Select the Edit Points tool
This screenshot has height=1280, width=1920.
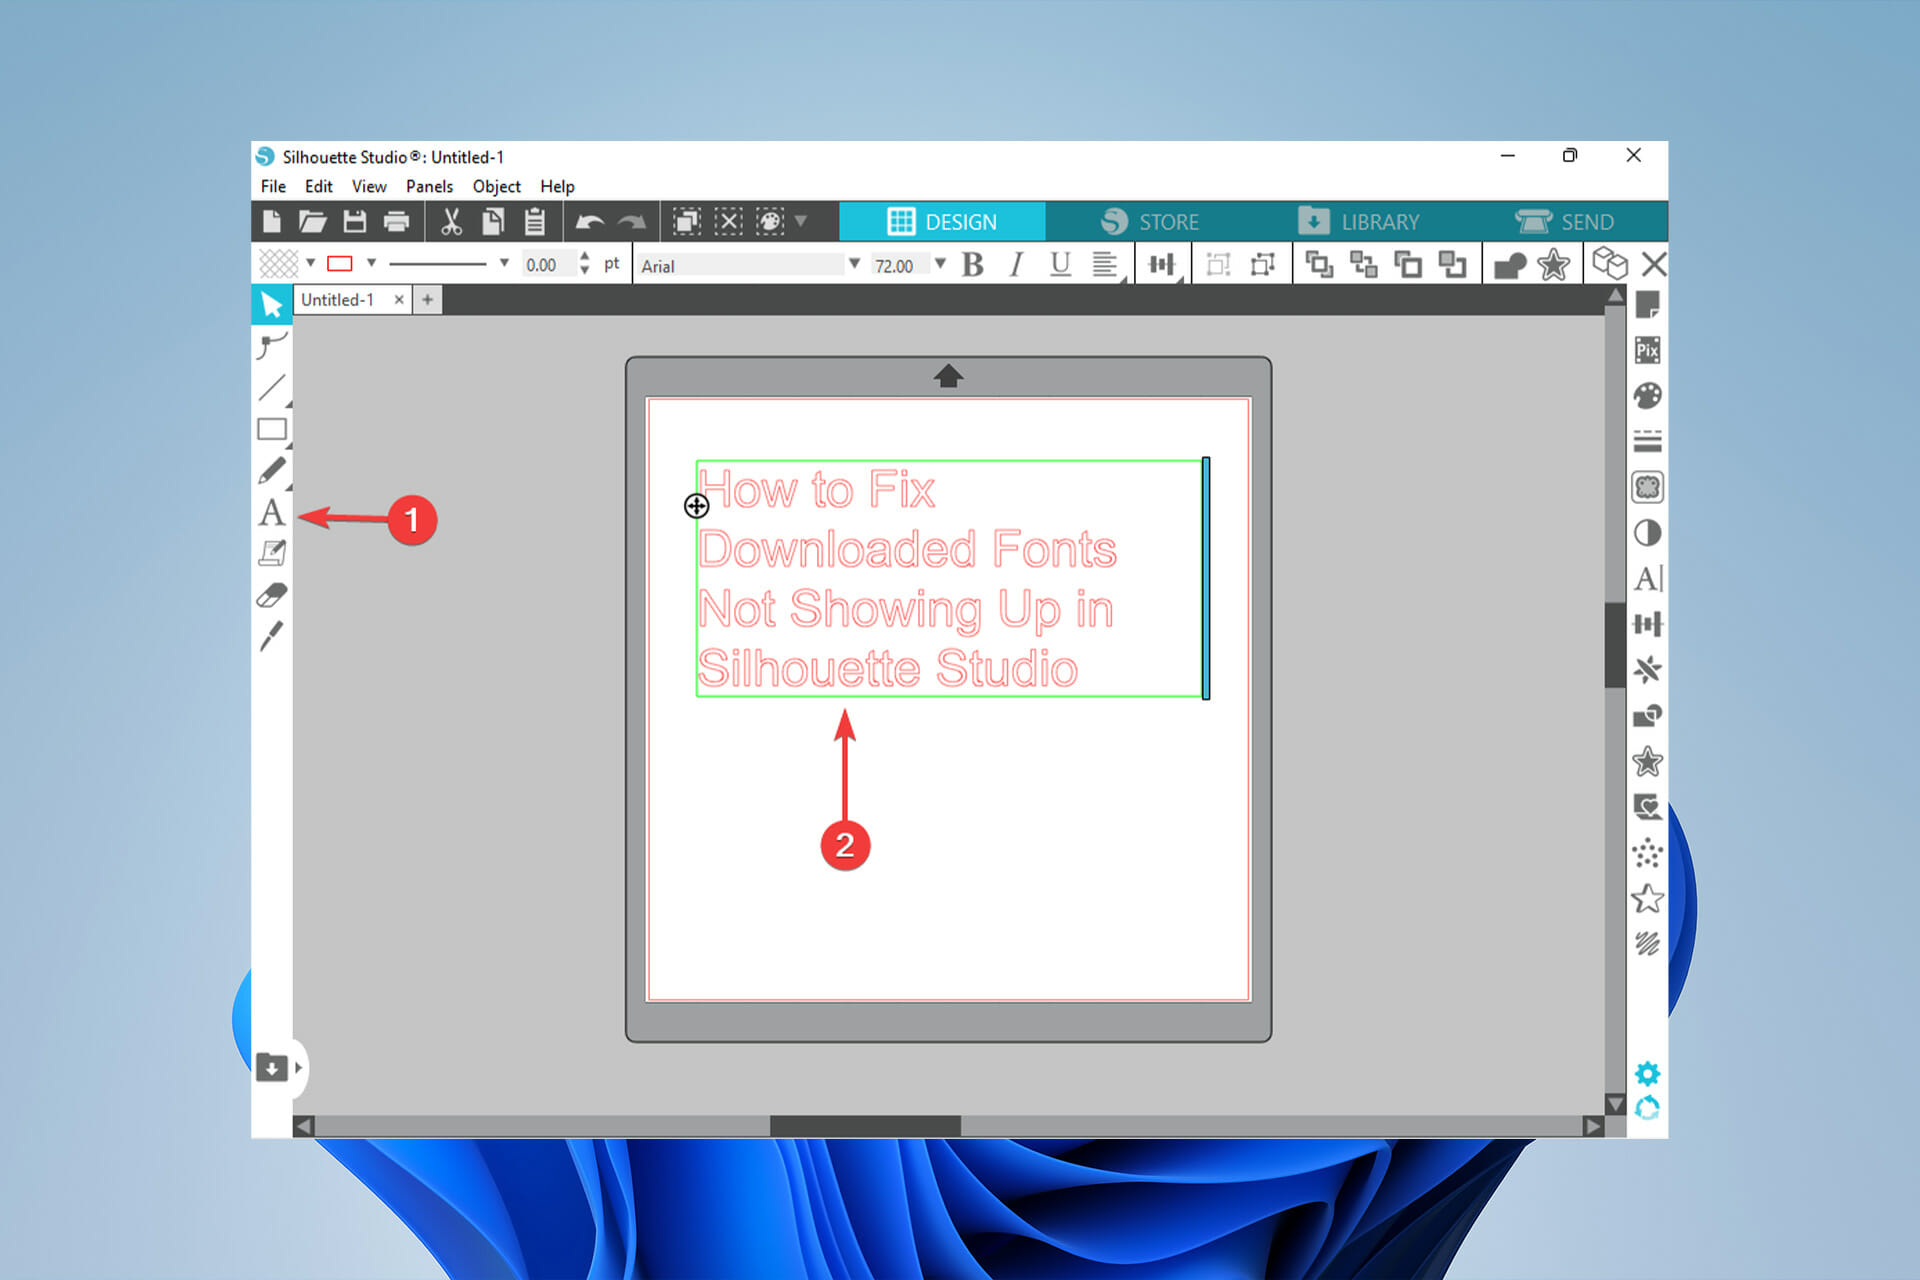pos(271,346)
